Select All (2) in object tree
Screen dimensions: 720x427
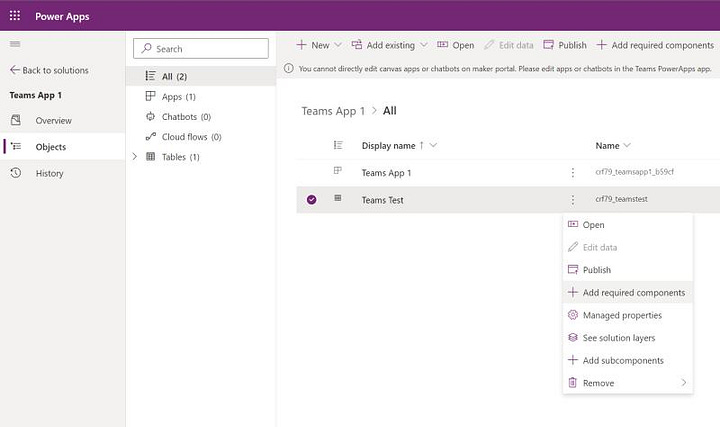coord(174,76)
